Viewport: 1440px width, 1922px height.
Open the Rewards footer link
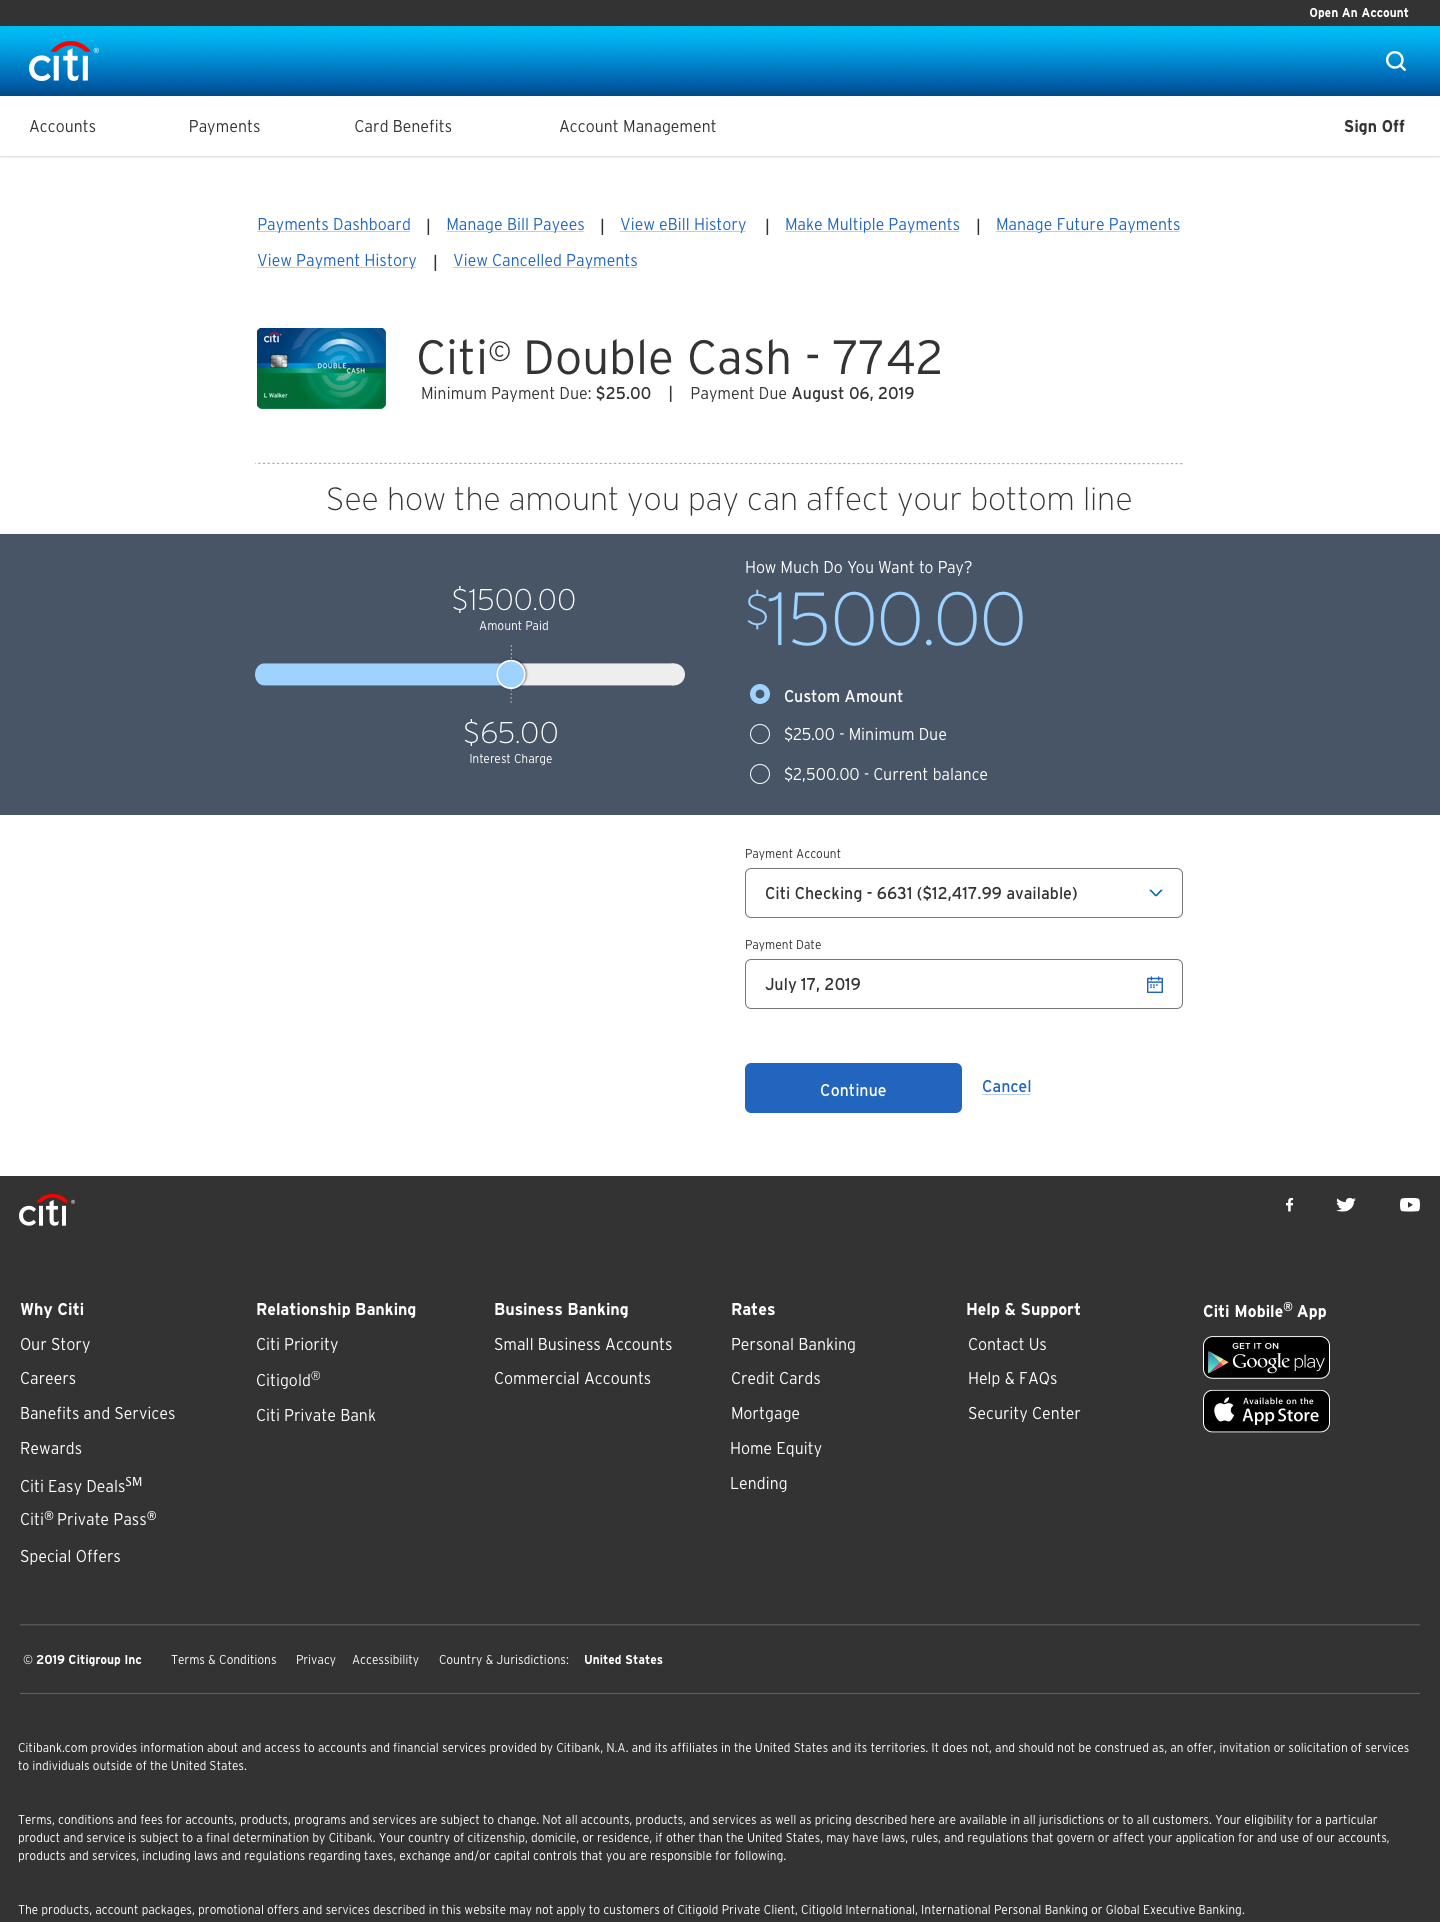(51, 1449)
